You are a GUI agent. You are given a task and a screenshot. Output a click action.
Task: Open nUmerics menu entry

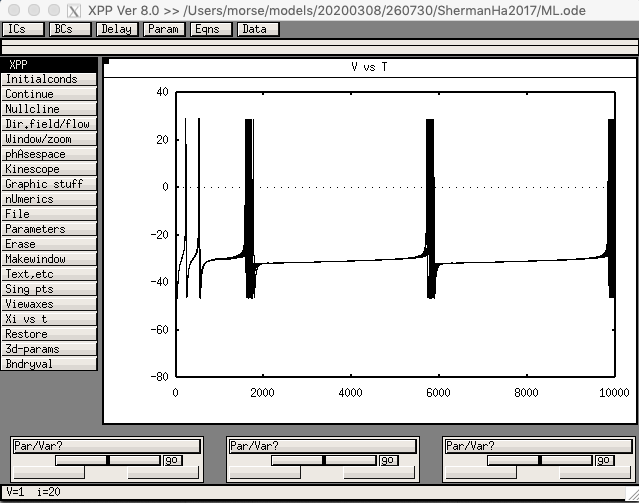49,199
